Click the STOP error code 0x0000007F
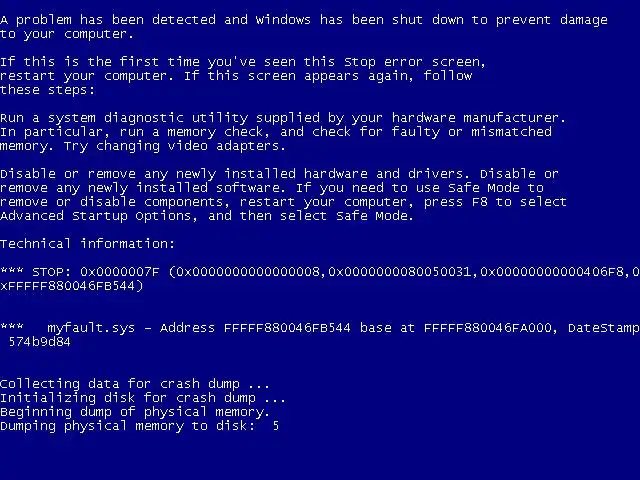 (x=120, y=272)
